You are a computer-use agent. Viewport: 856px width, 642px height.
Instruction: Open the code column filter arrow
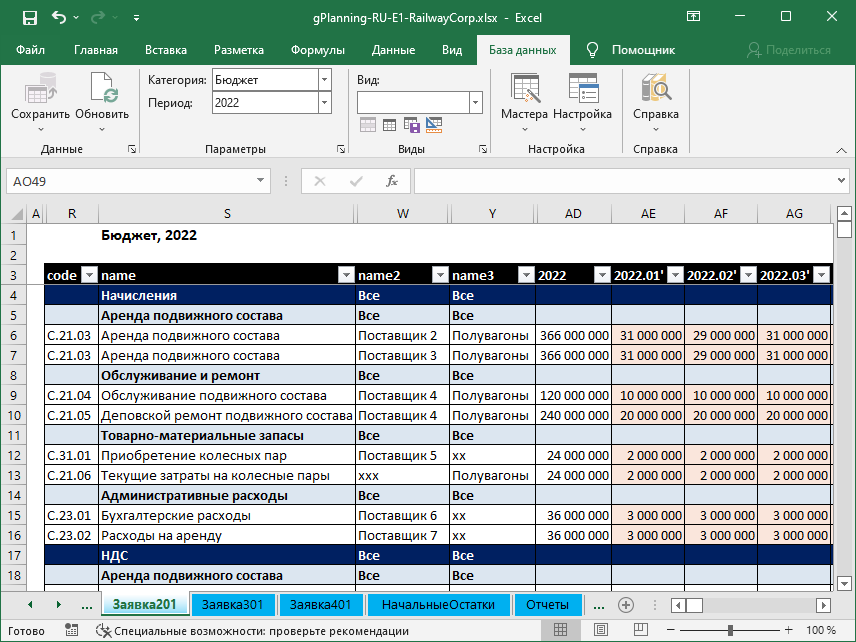[89, 275]
